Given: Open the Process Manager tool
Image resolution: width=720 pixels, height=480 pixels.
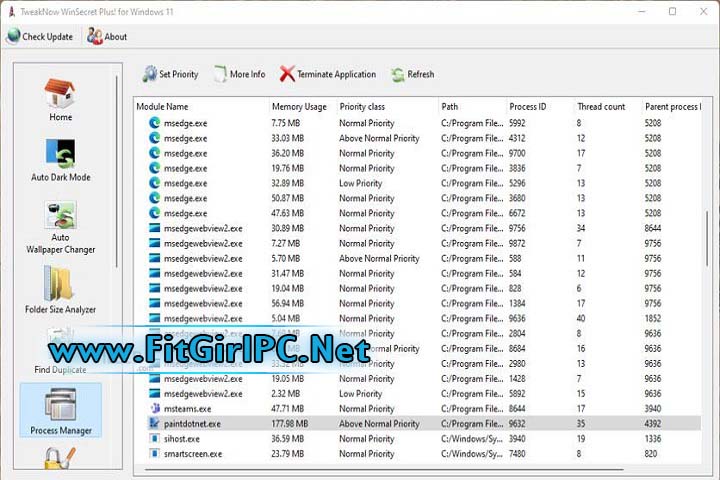Looking at the screenshot, I should coord(60,412).
